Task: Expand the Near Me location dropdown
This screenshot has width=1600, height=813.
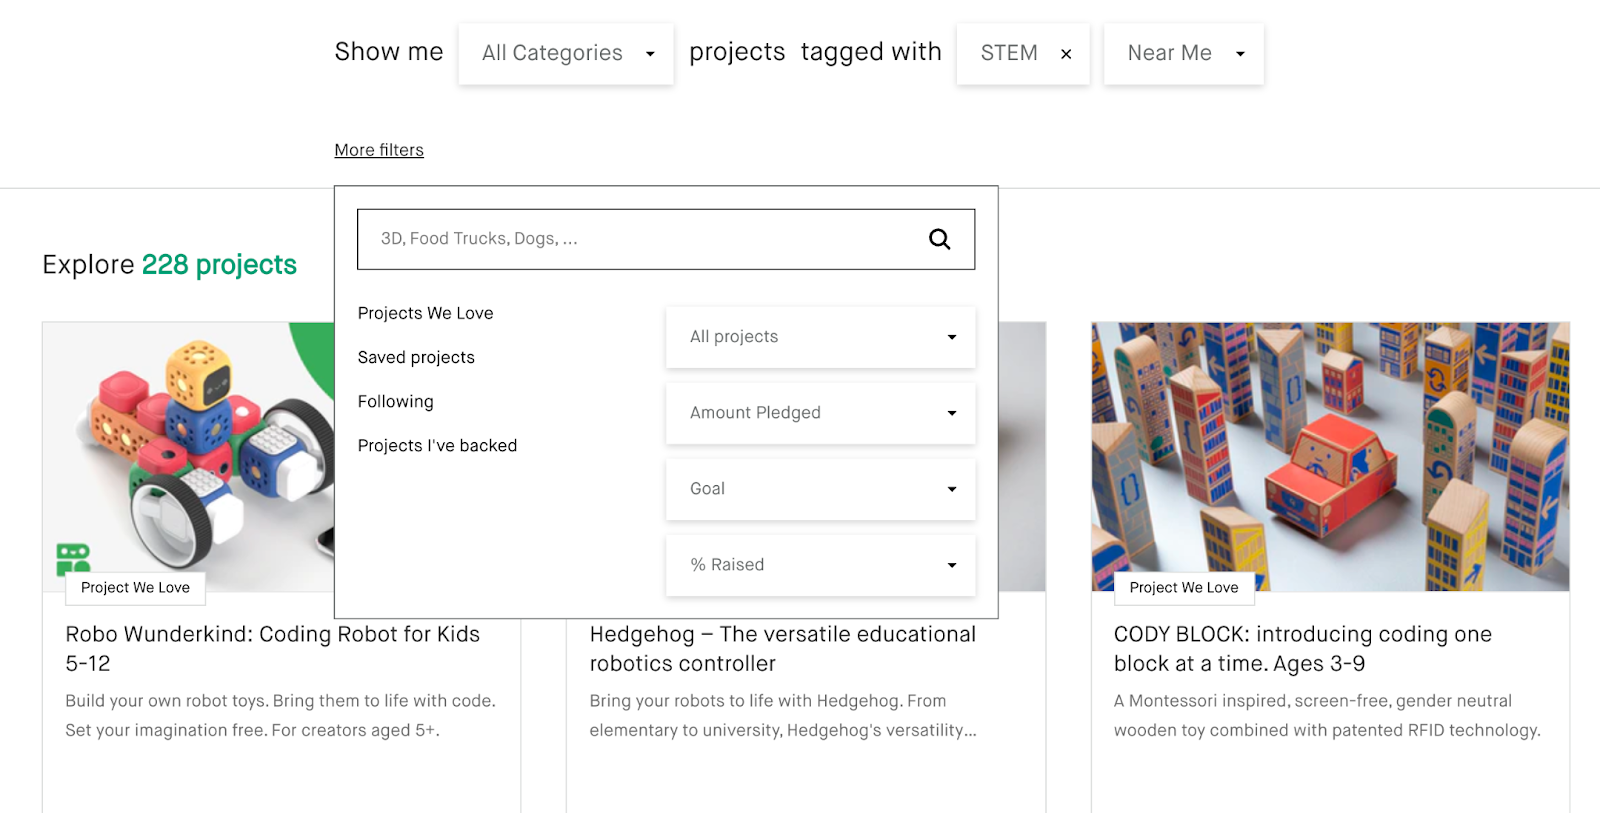Action: point(1183,54)
